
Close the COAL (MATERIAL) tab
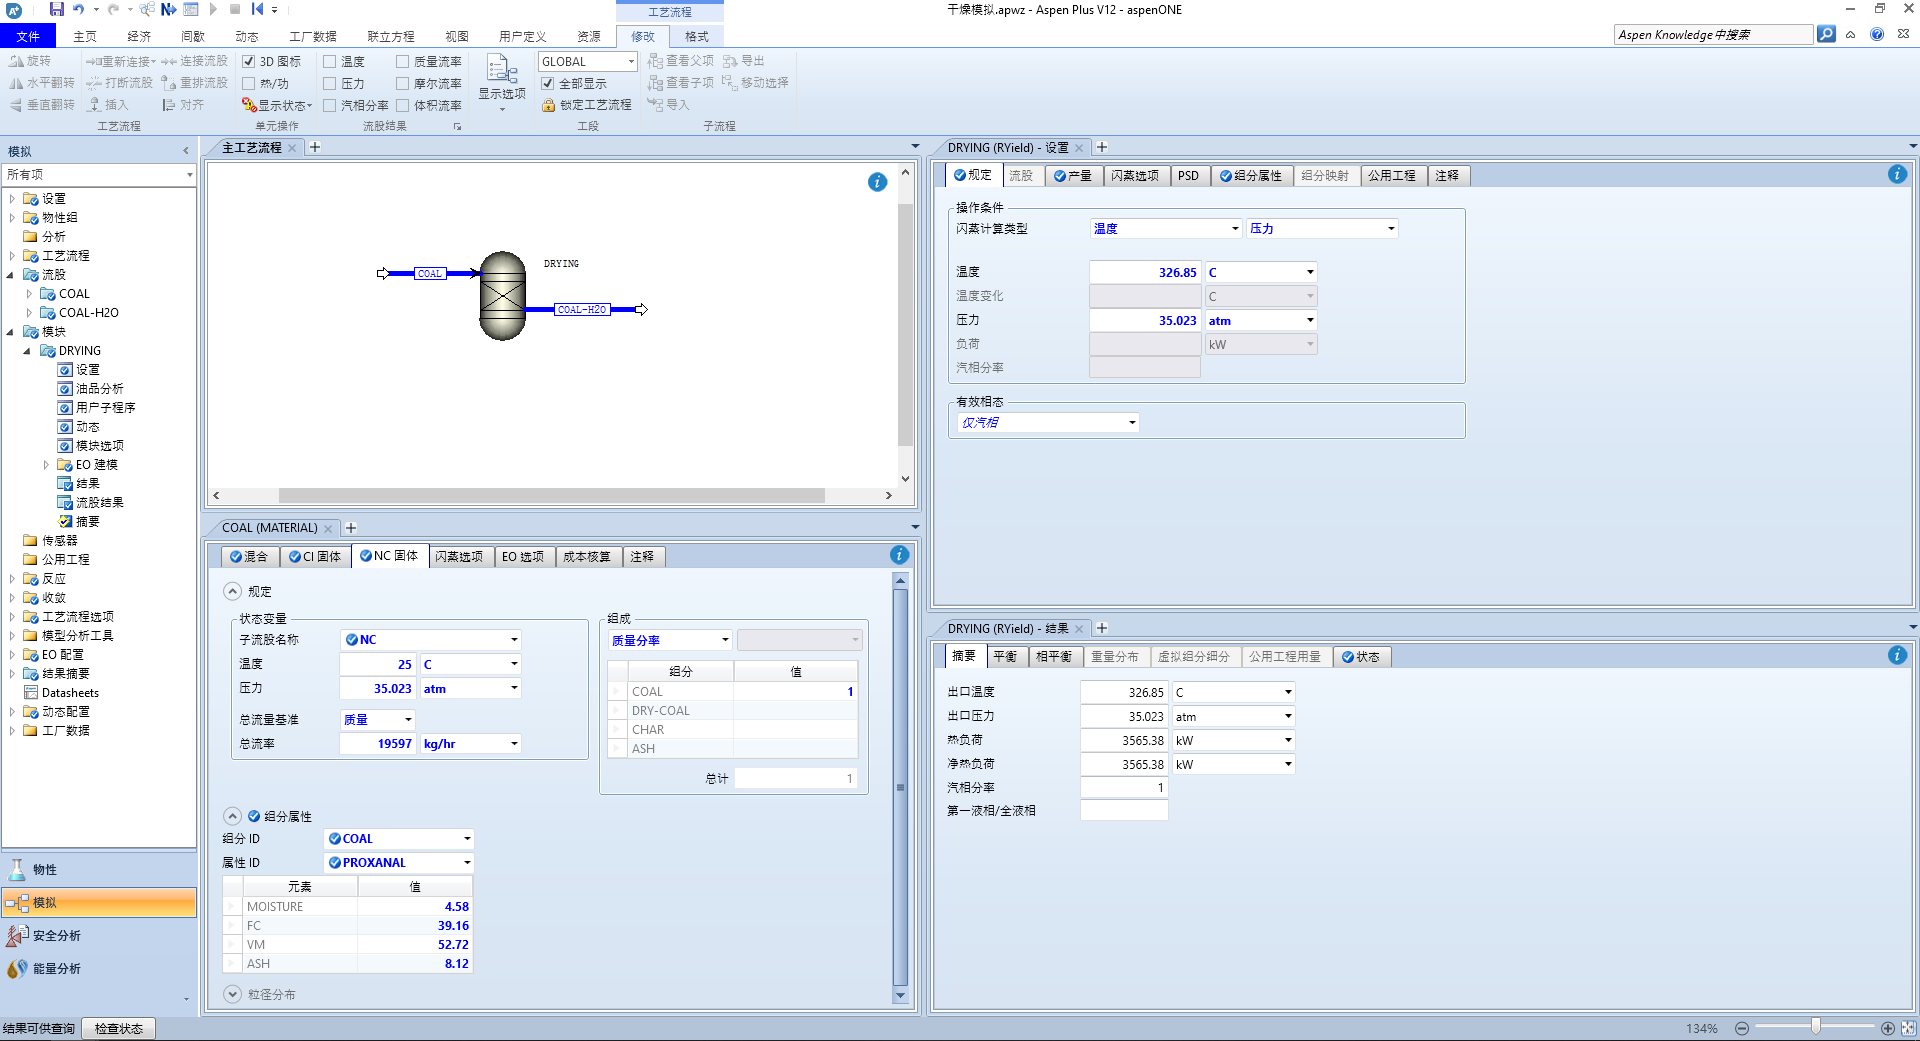327,528
